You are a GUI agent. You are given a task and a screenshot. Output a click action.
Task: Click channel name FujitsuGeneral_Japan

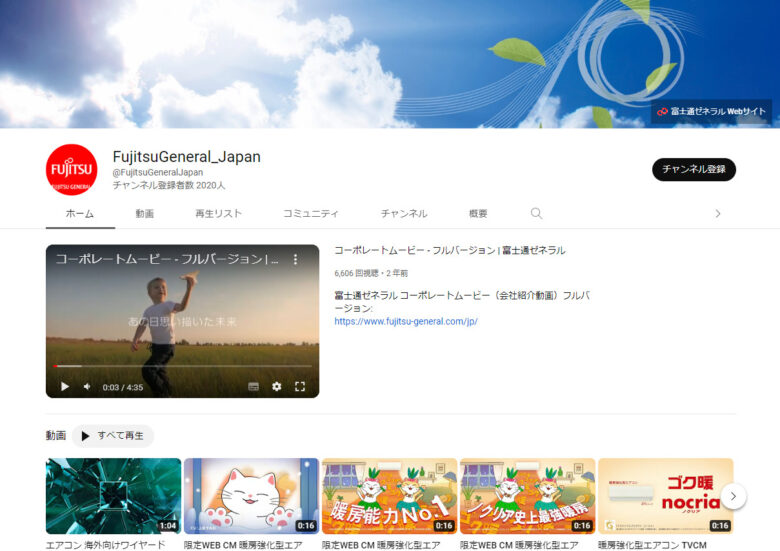[187, 157]
